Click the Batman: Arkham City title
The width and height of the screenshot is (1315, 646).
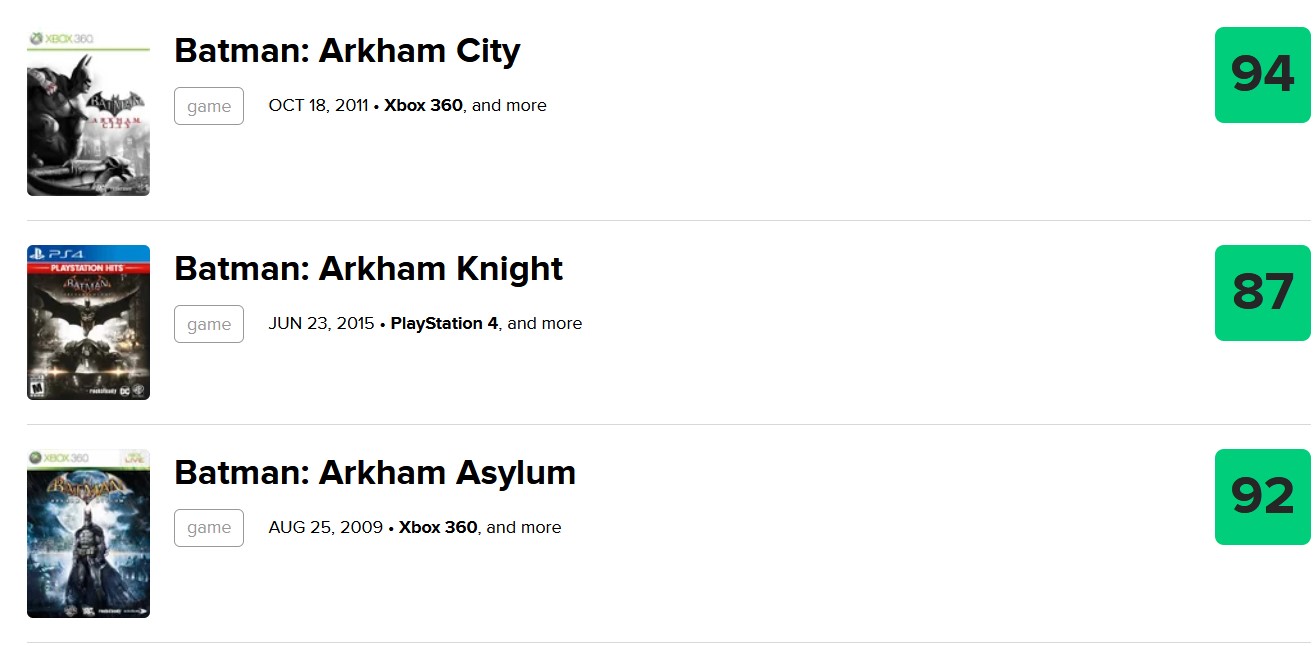click(347, 51)
